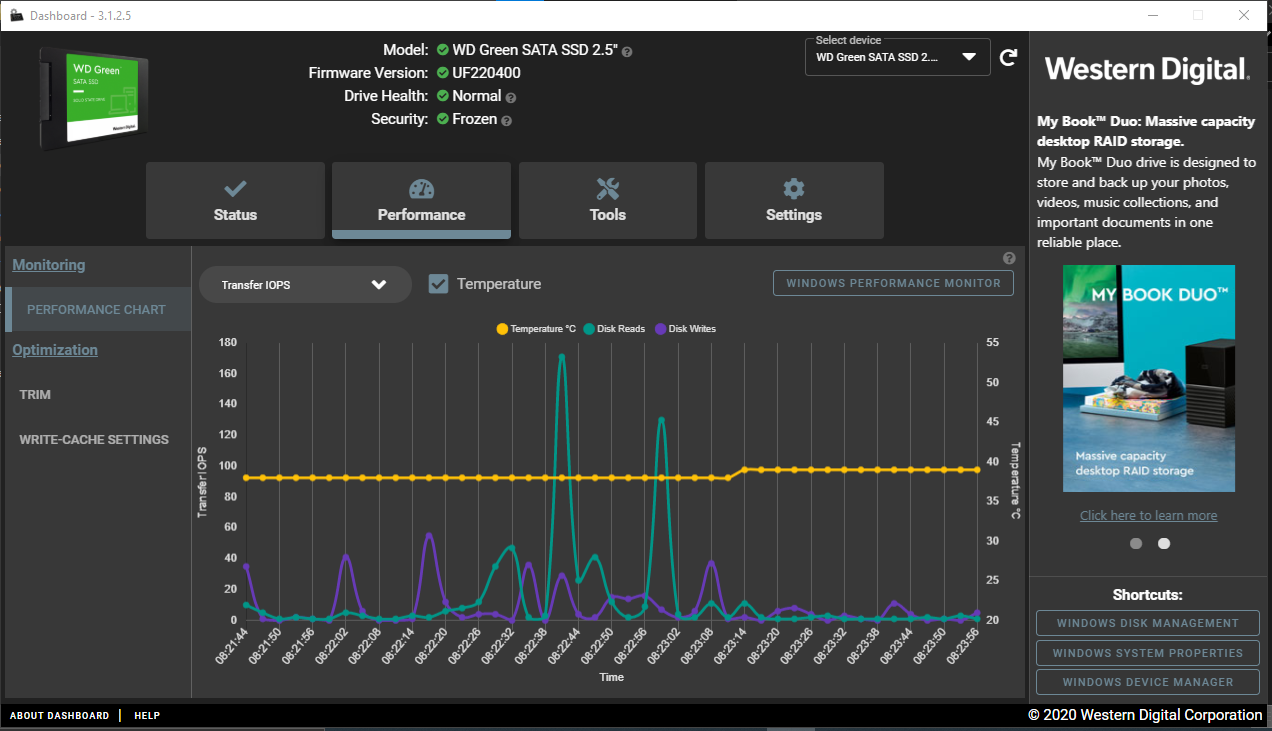Click About Dashboard in the footer
1272x731 pixels.
point(60,716)
